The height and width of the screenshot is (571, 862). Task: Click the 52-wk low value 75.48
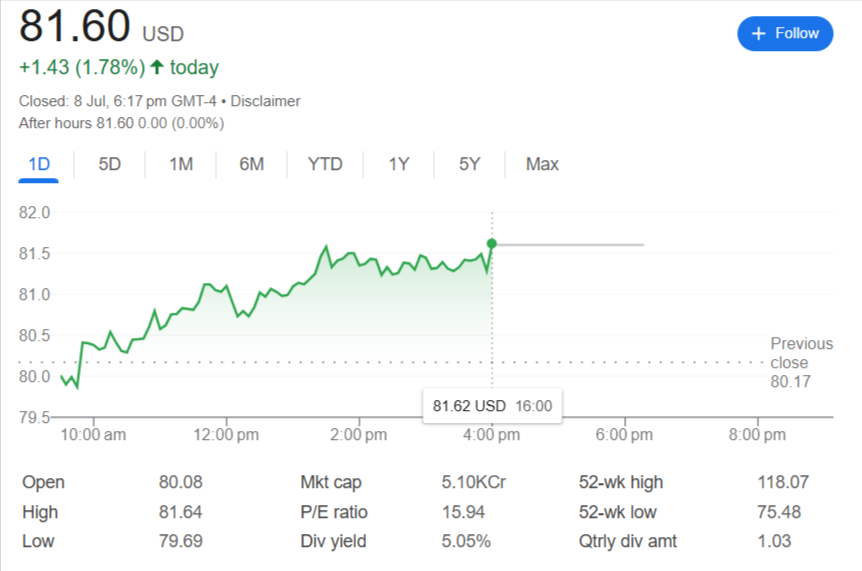pyautogui.click(x=779, y=512)
